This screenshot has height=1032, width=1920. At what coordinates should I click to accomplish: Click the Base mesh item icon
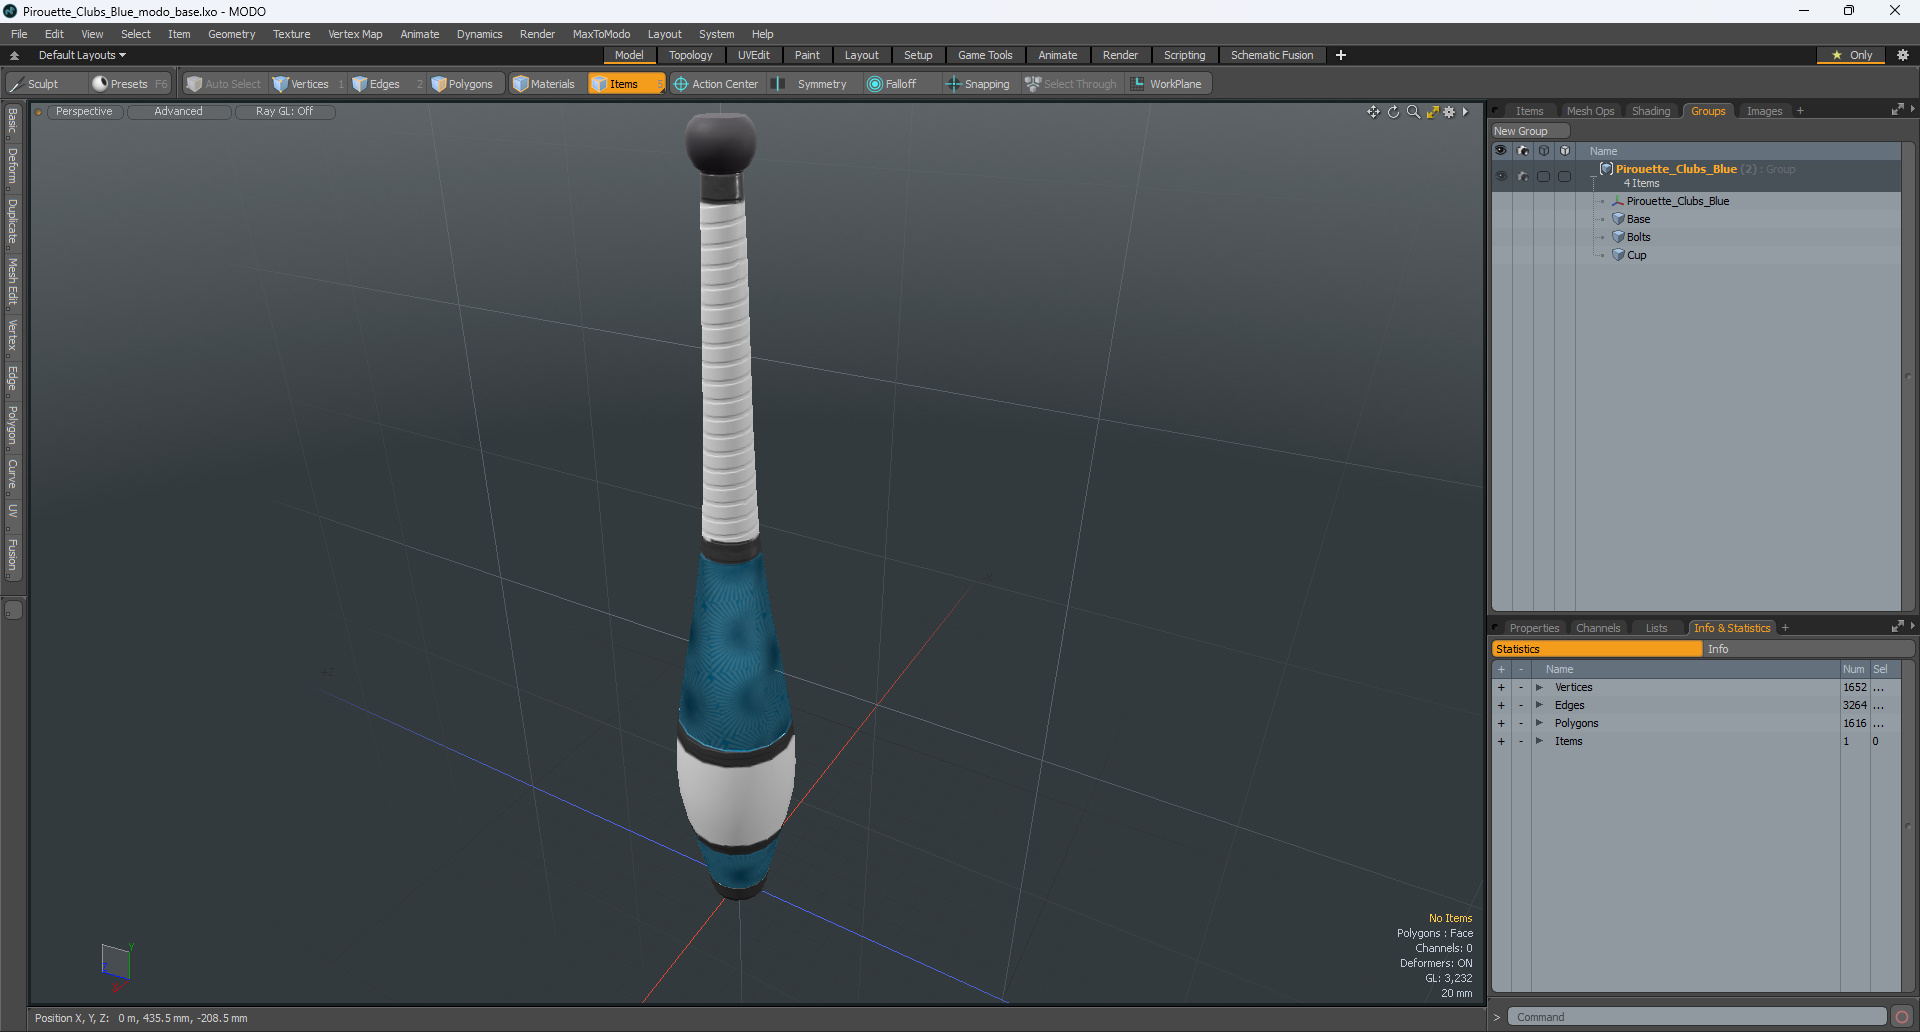click(x=1618, y=219)
